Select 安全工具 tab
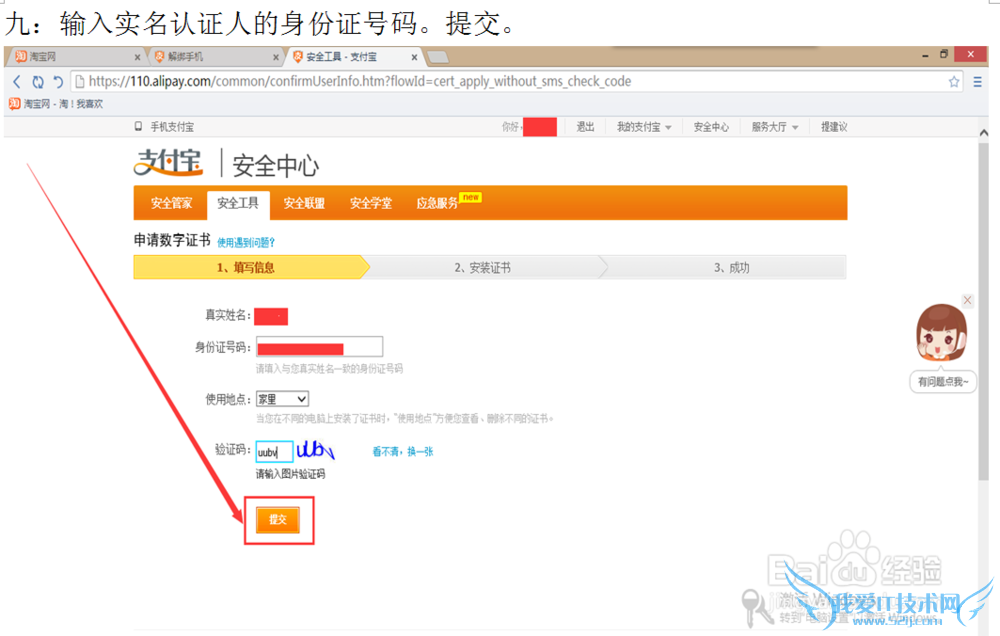The image size is (1000, 636). pyautogui.click(x=238, y=205)
